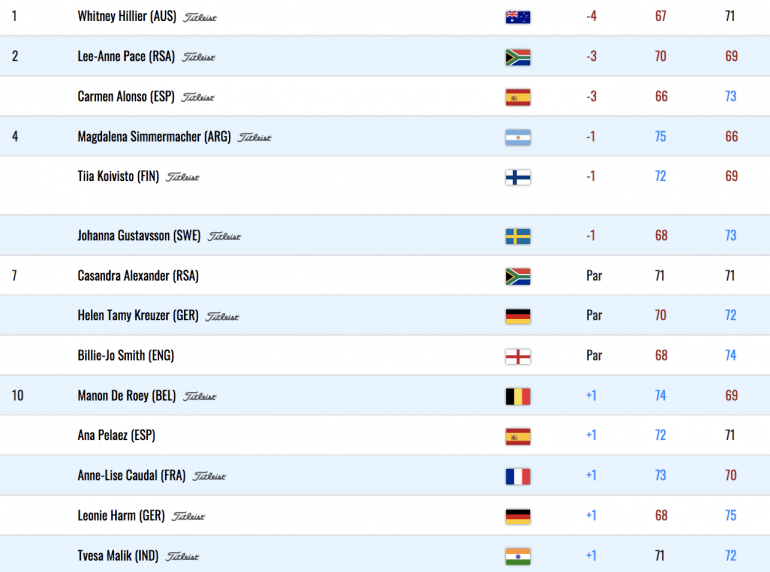Click position number 10 for Manon De Roey
Screen dimensions: 770x572
(18, 396)
